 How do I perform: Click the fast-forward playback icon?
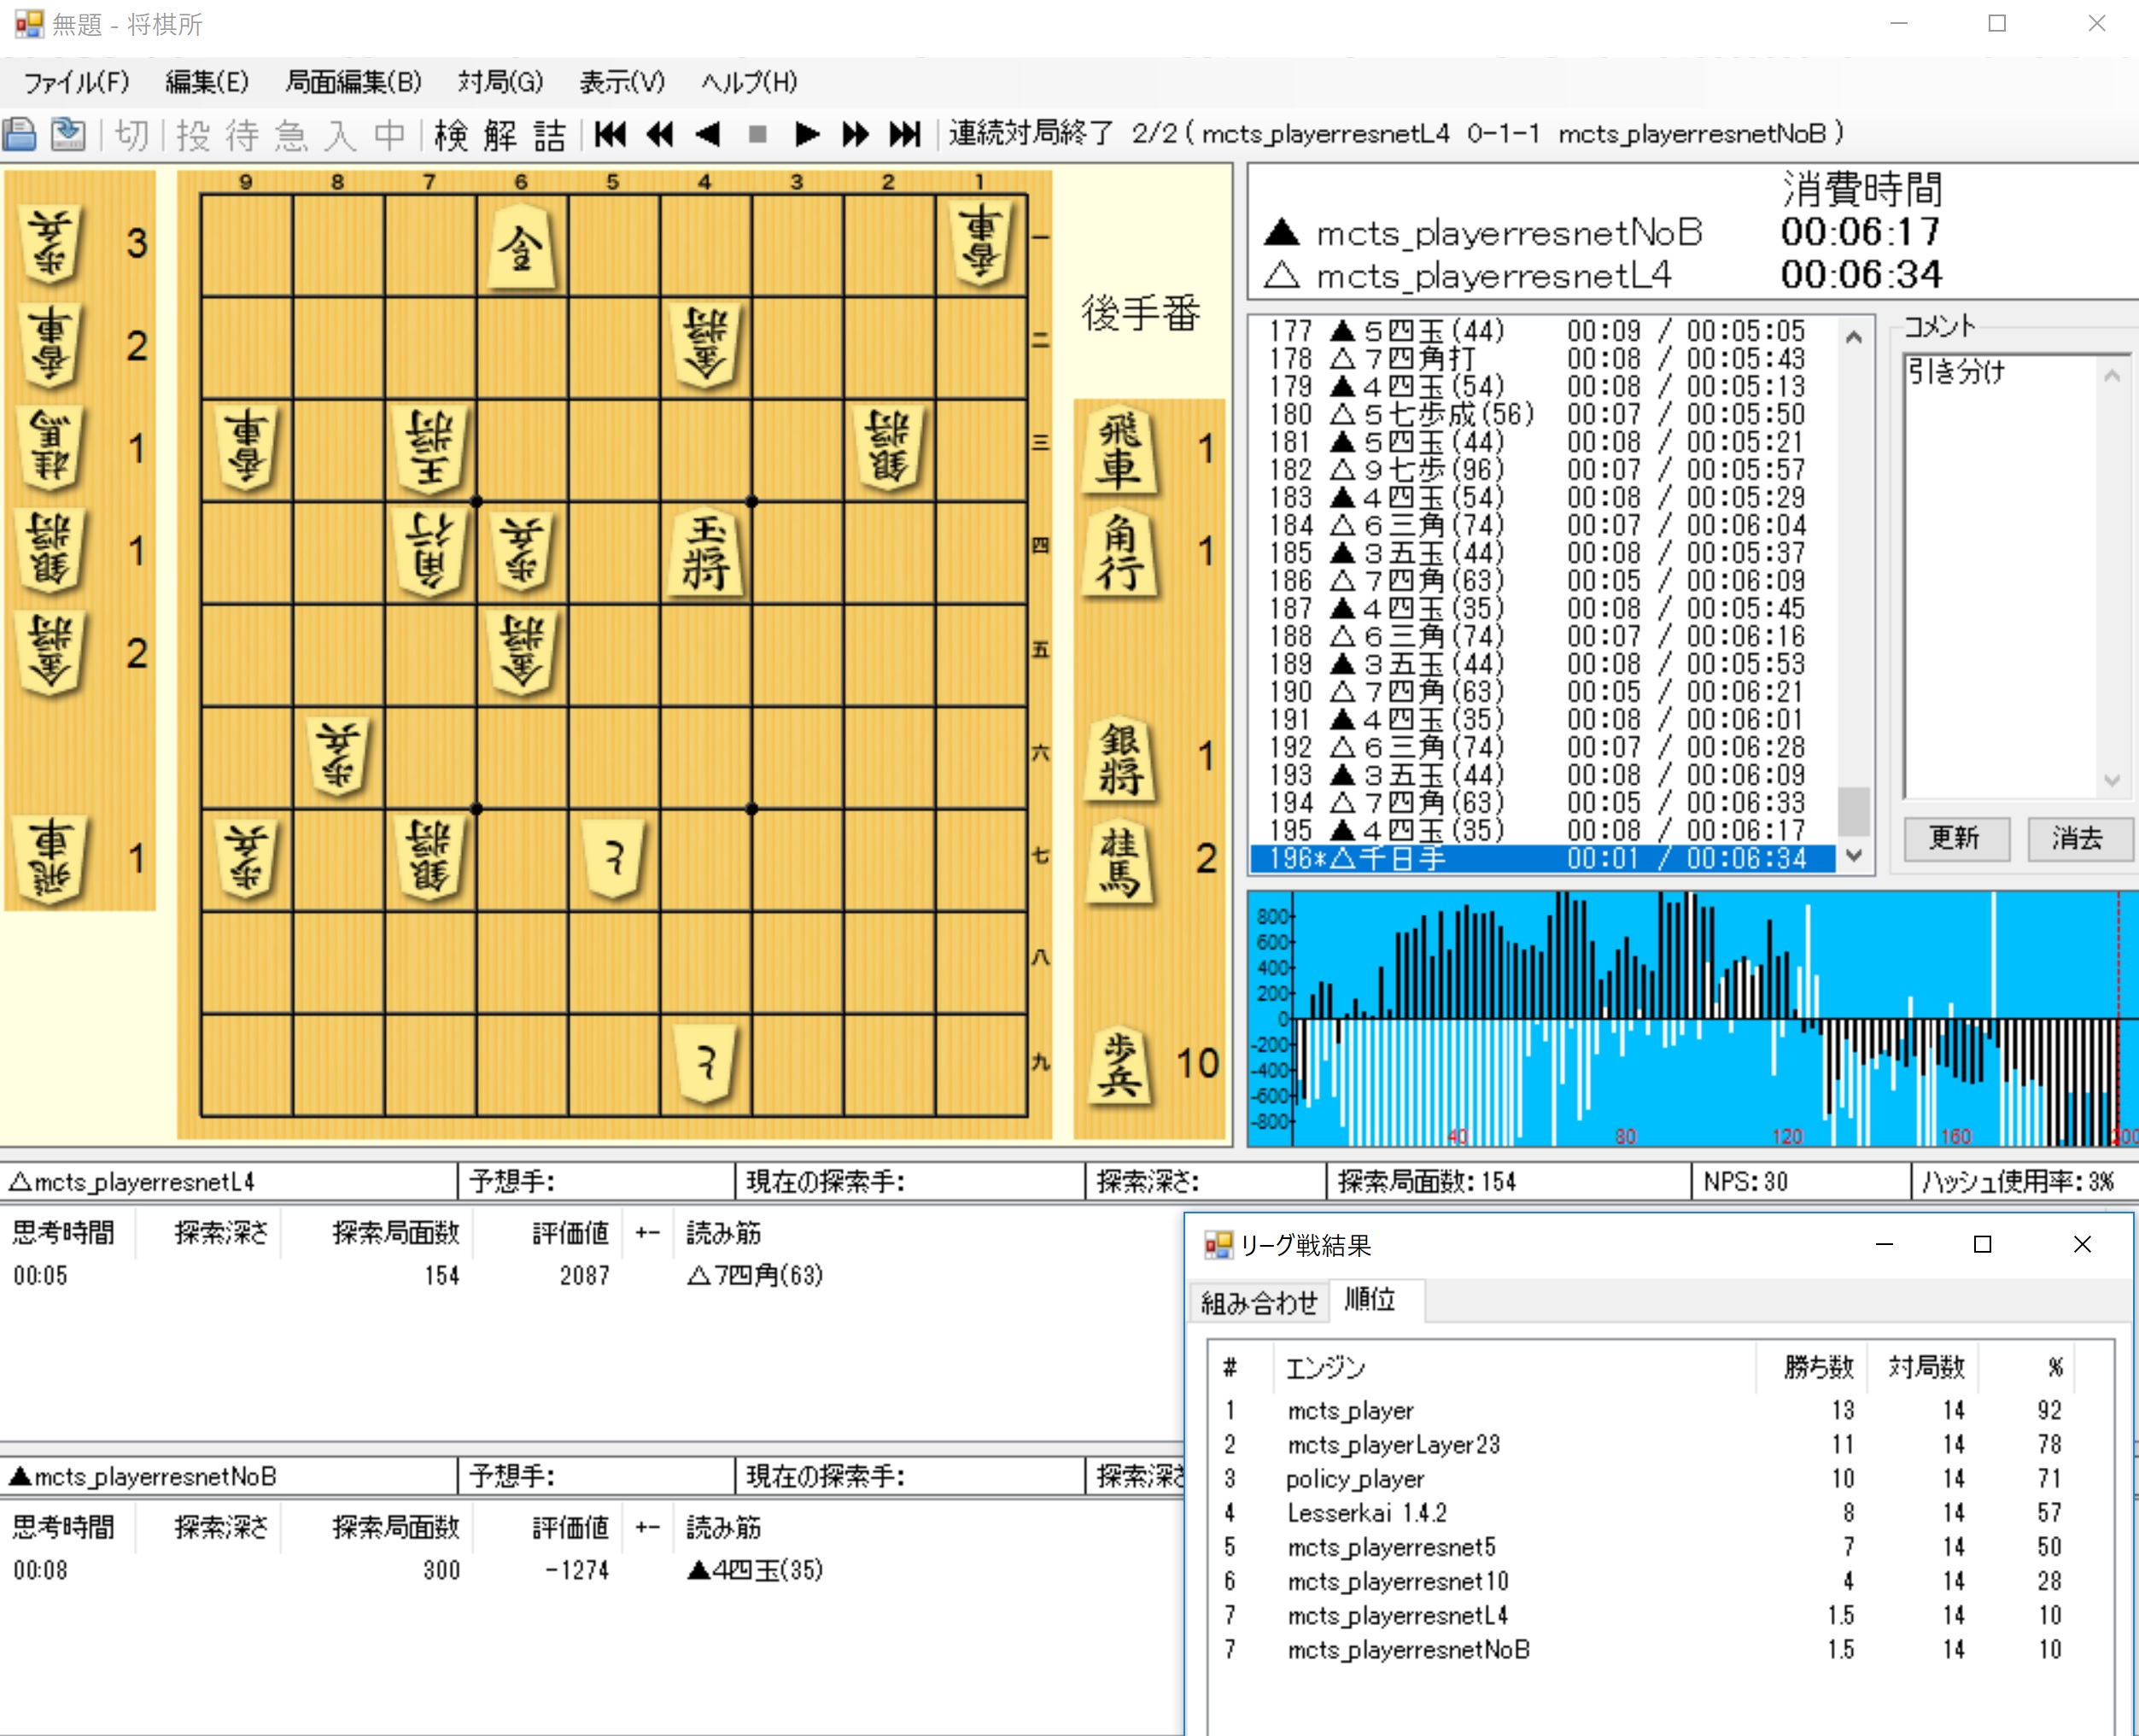(855, 134)
